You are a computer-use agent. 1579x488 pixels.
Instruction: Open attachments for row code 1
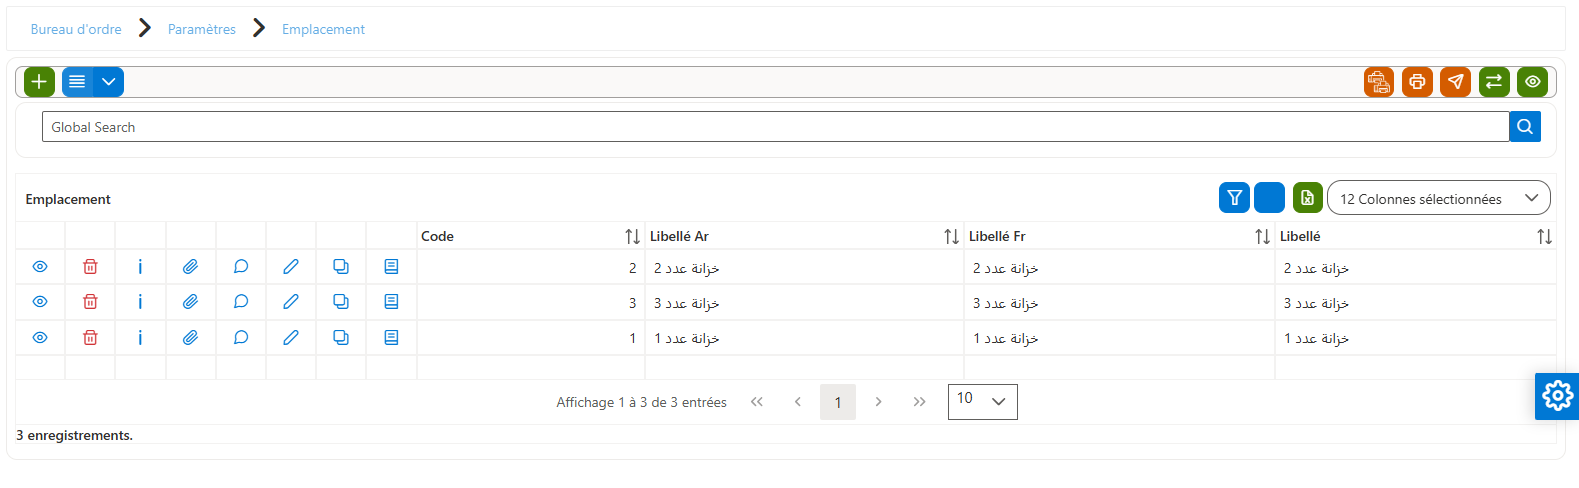[190, 338]
